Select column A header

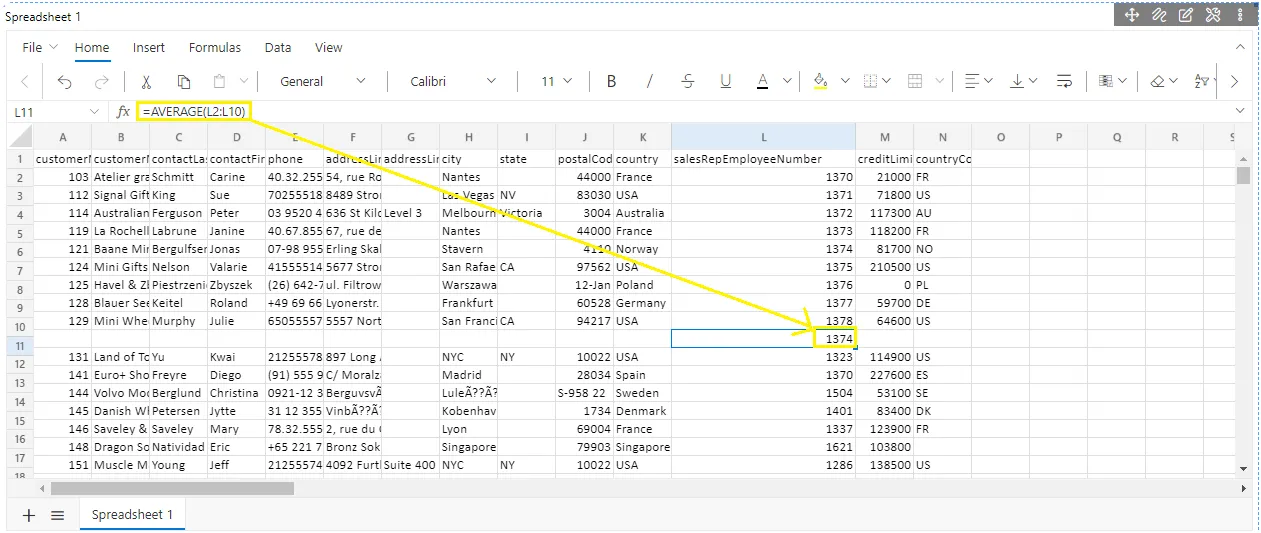tap(63, 137)
